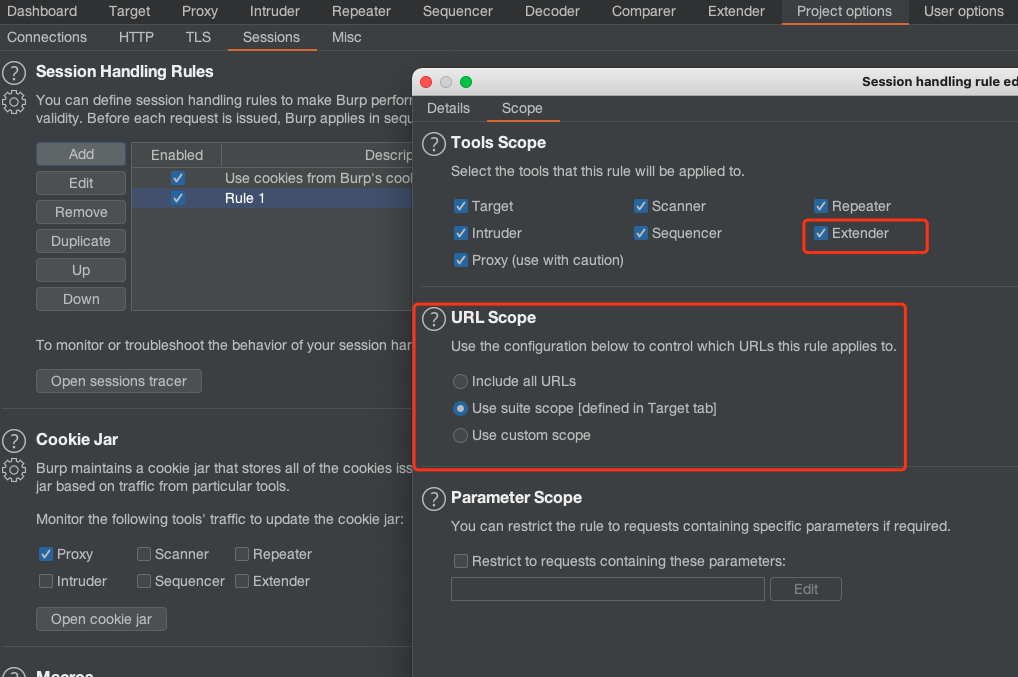Open the Cookie Jar gear options
This screenshot has height=677, width=1018.
click(14, 468)
